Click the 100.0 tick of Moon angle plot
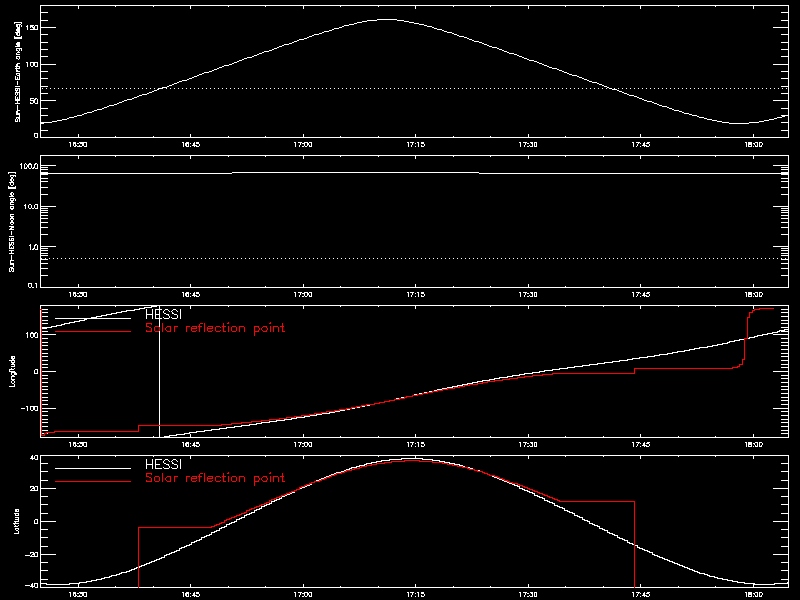800x600 pixels. pyautogui.click(x=29, y=166)
